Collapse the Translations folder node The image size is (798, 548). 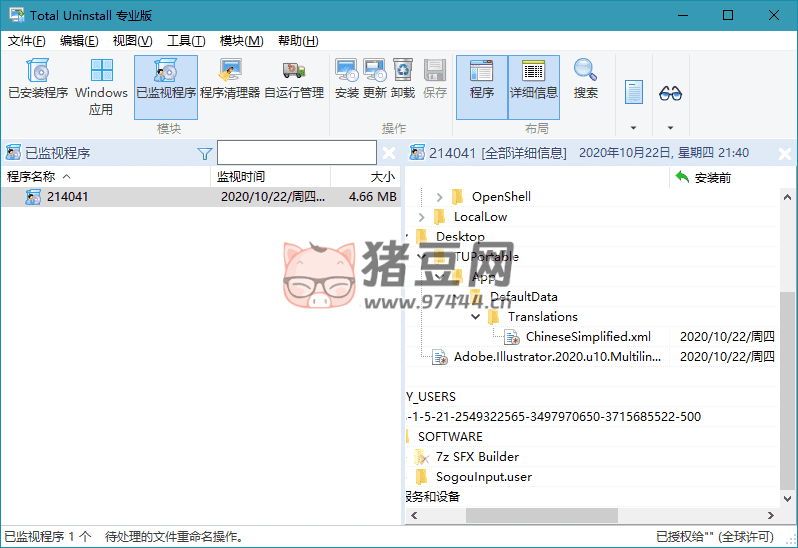tap(475, 317)
